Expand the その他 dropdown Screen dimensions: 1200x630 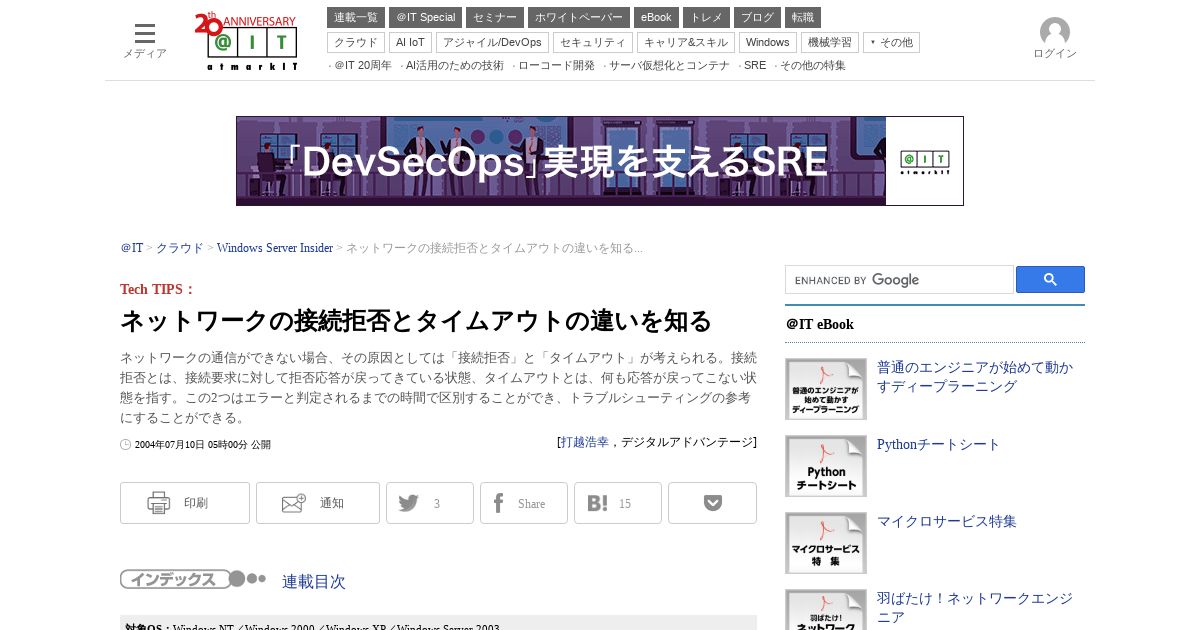pos(891,43)
